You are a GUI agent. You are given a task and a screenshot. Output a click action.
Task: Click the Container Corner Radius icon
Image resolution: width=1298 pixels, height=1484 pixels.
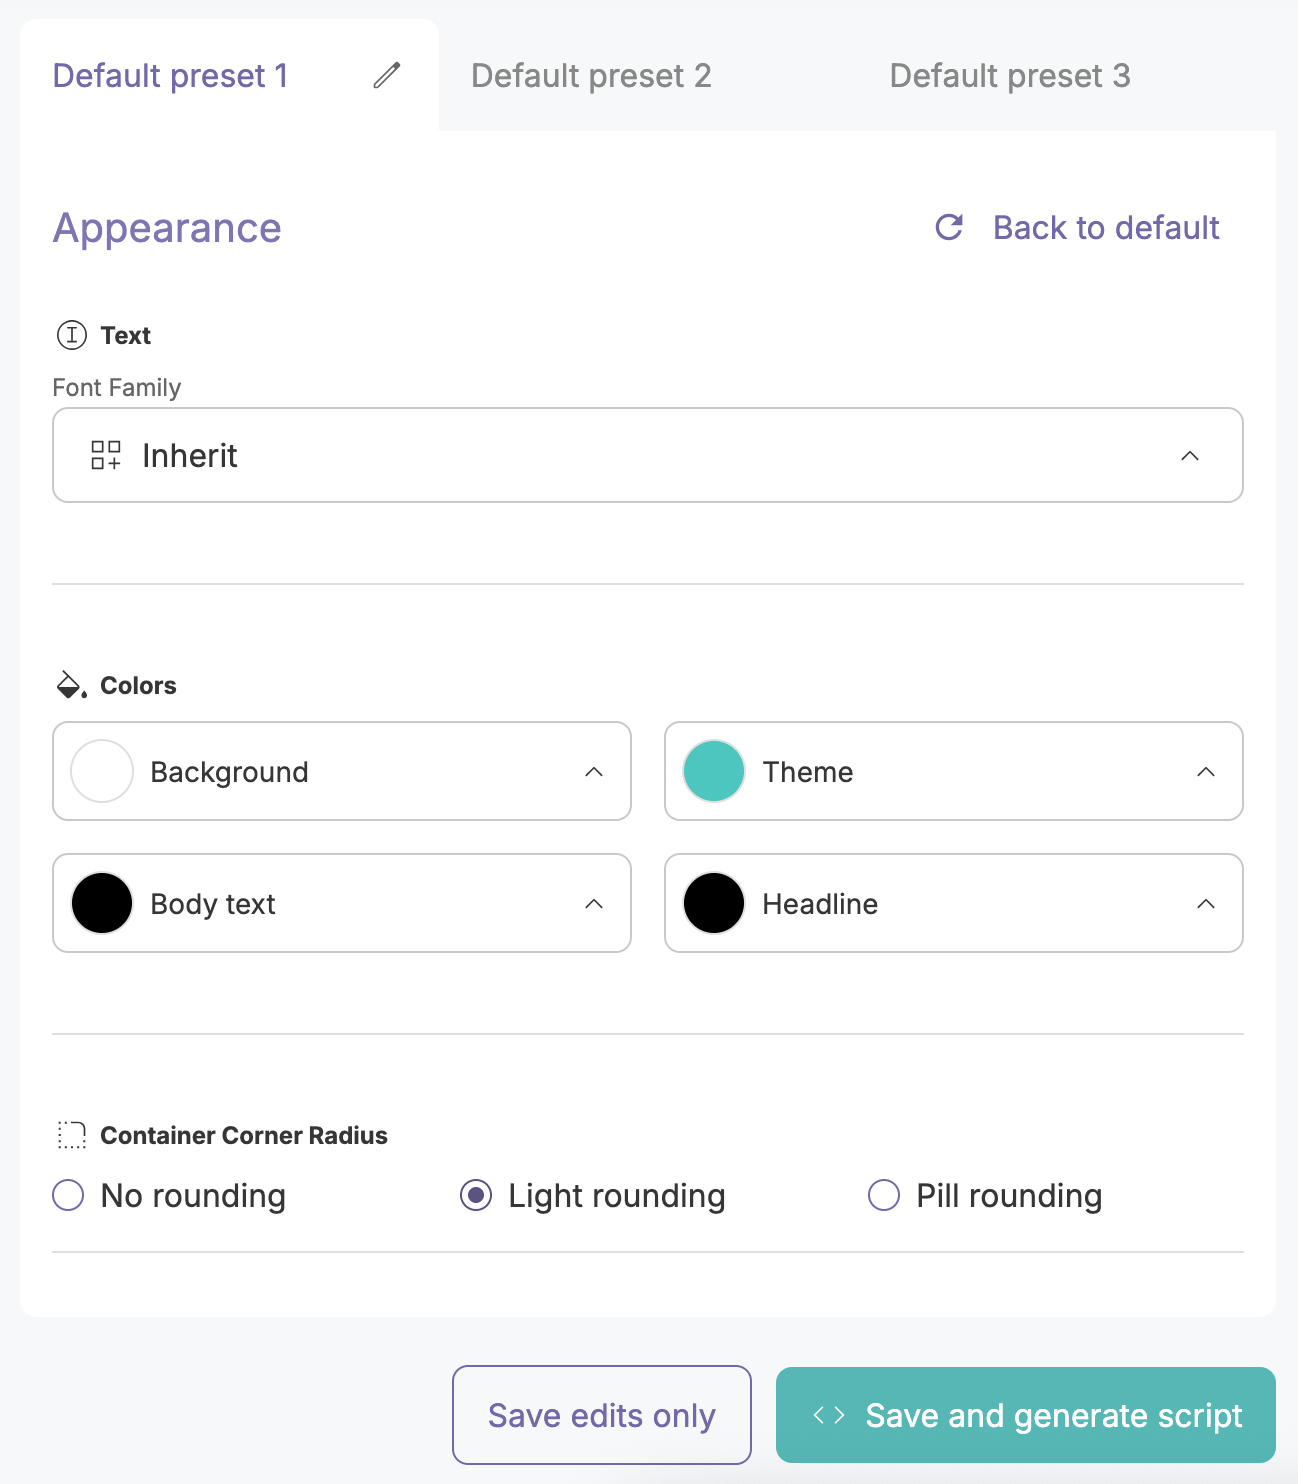pos(72,1135)
